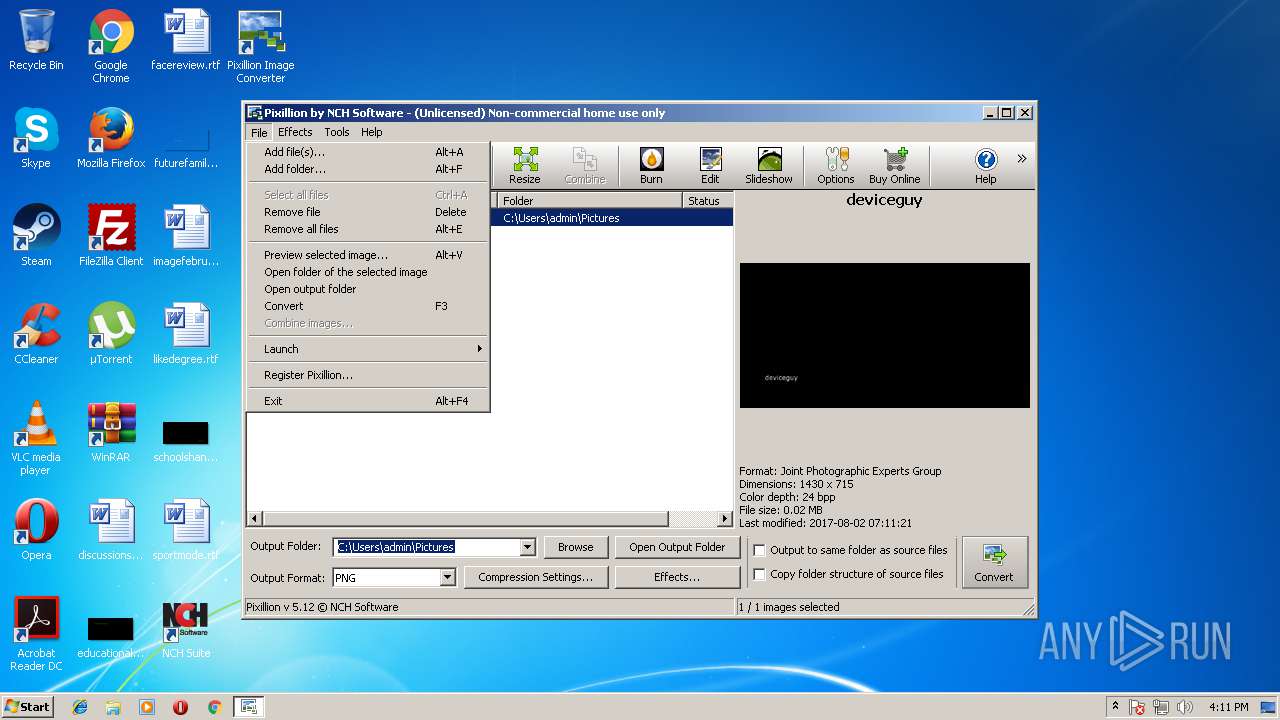This screenshot has height=720, width=1280.
Task: Open µTorrent desktop shortcut
Action: [x=111, y=335]
